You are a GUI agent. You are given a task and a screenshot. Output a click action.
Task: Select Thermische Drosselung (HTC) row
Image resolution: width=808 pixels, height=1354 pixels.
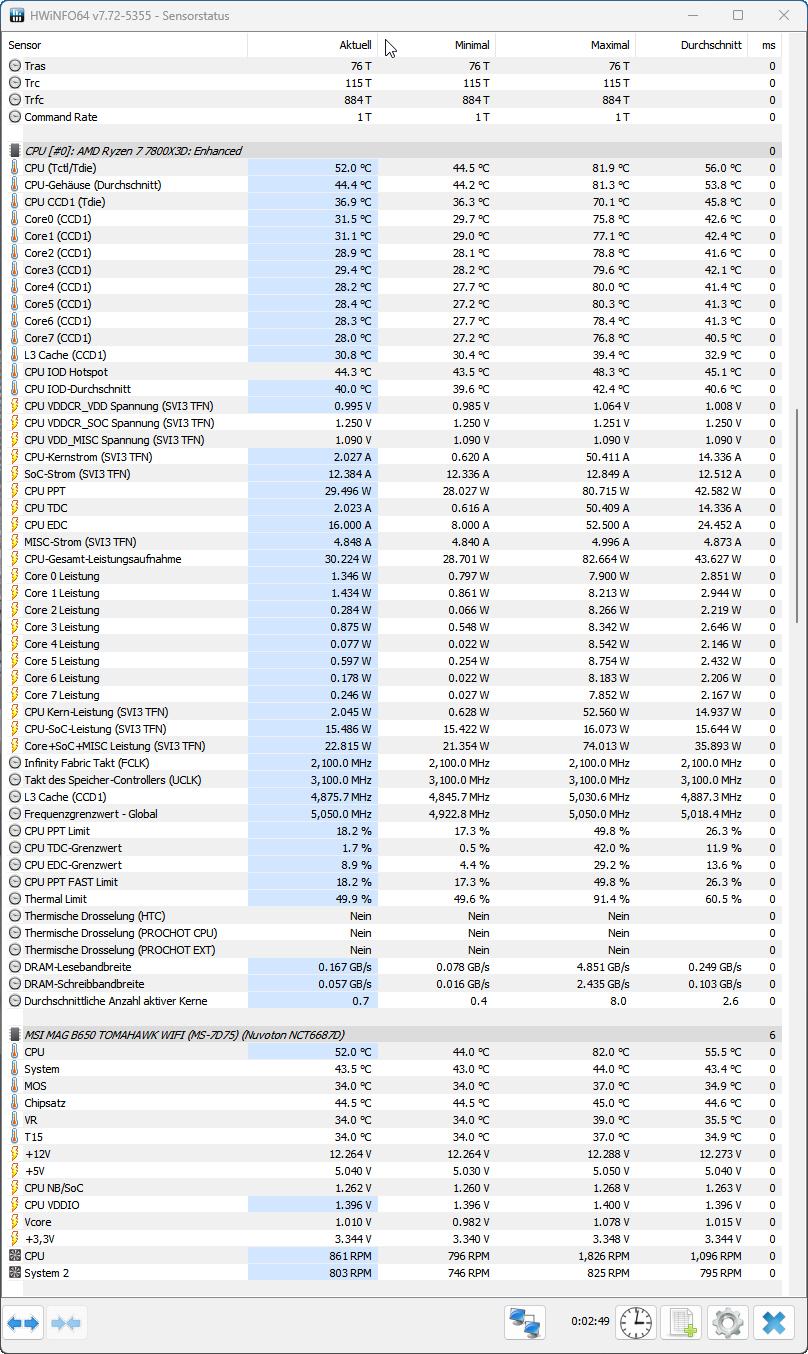(392, 916)
